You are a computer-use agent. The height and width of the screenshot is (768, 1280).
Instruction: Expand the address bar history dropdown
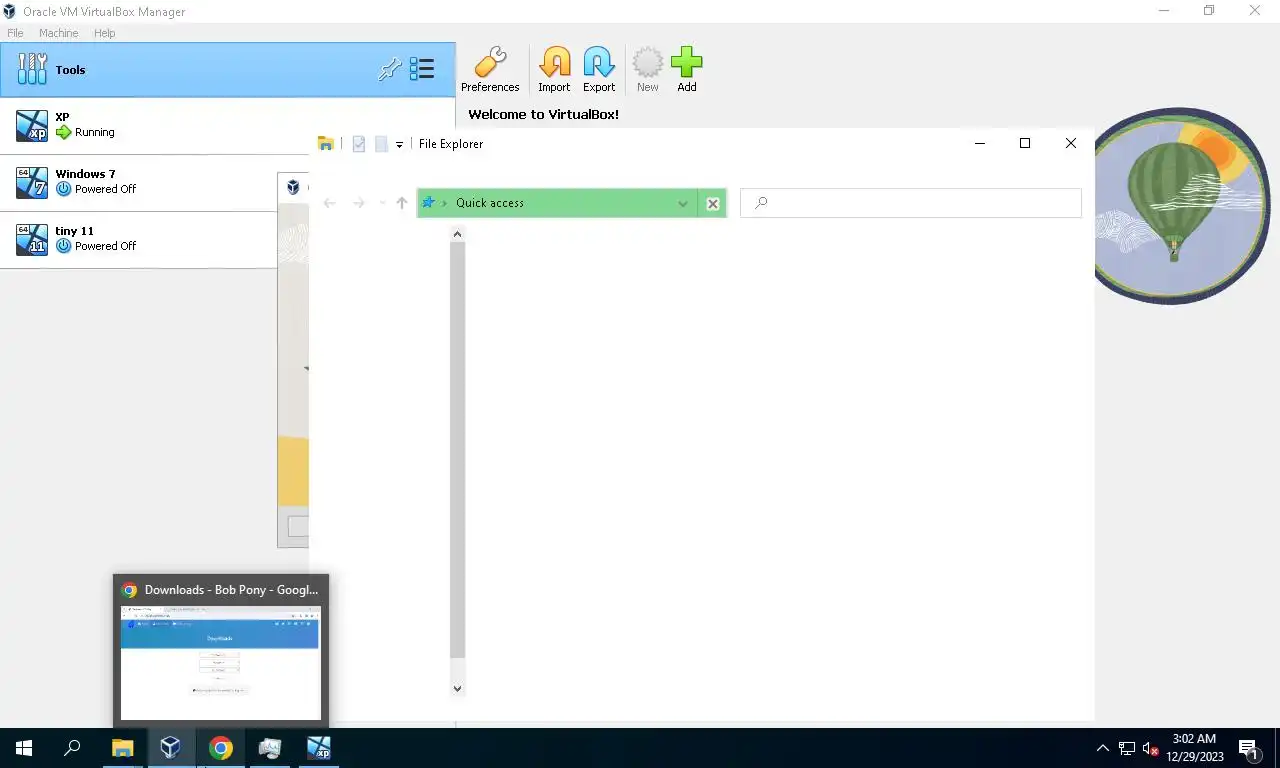(x=683, y=203)
